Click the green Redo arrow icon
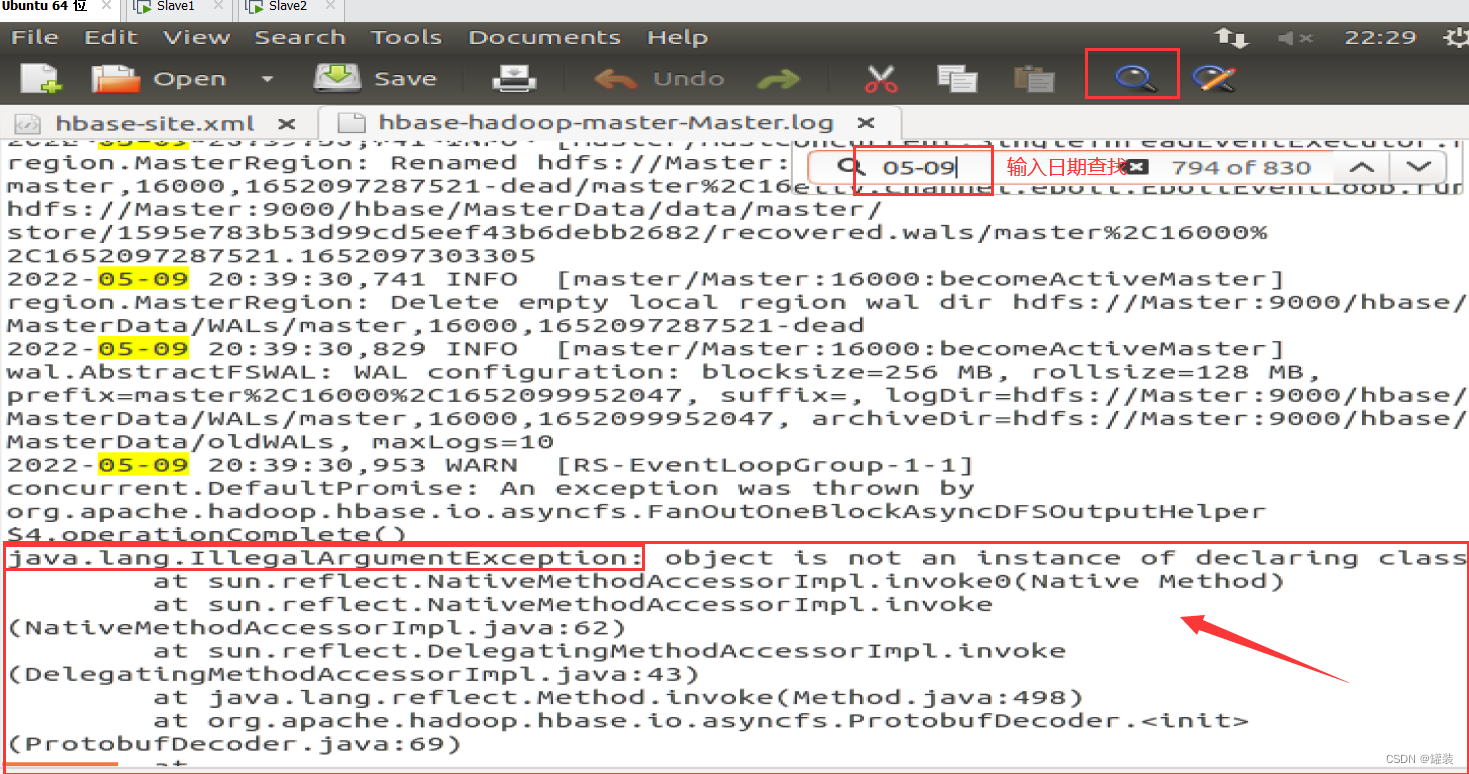Image resolution: width=1469 pixels, height=774 pixels. click(778, 79)
